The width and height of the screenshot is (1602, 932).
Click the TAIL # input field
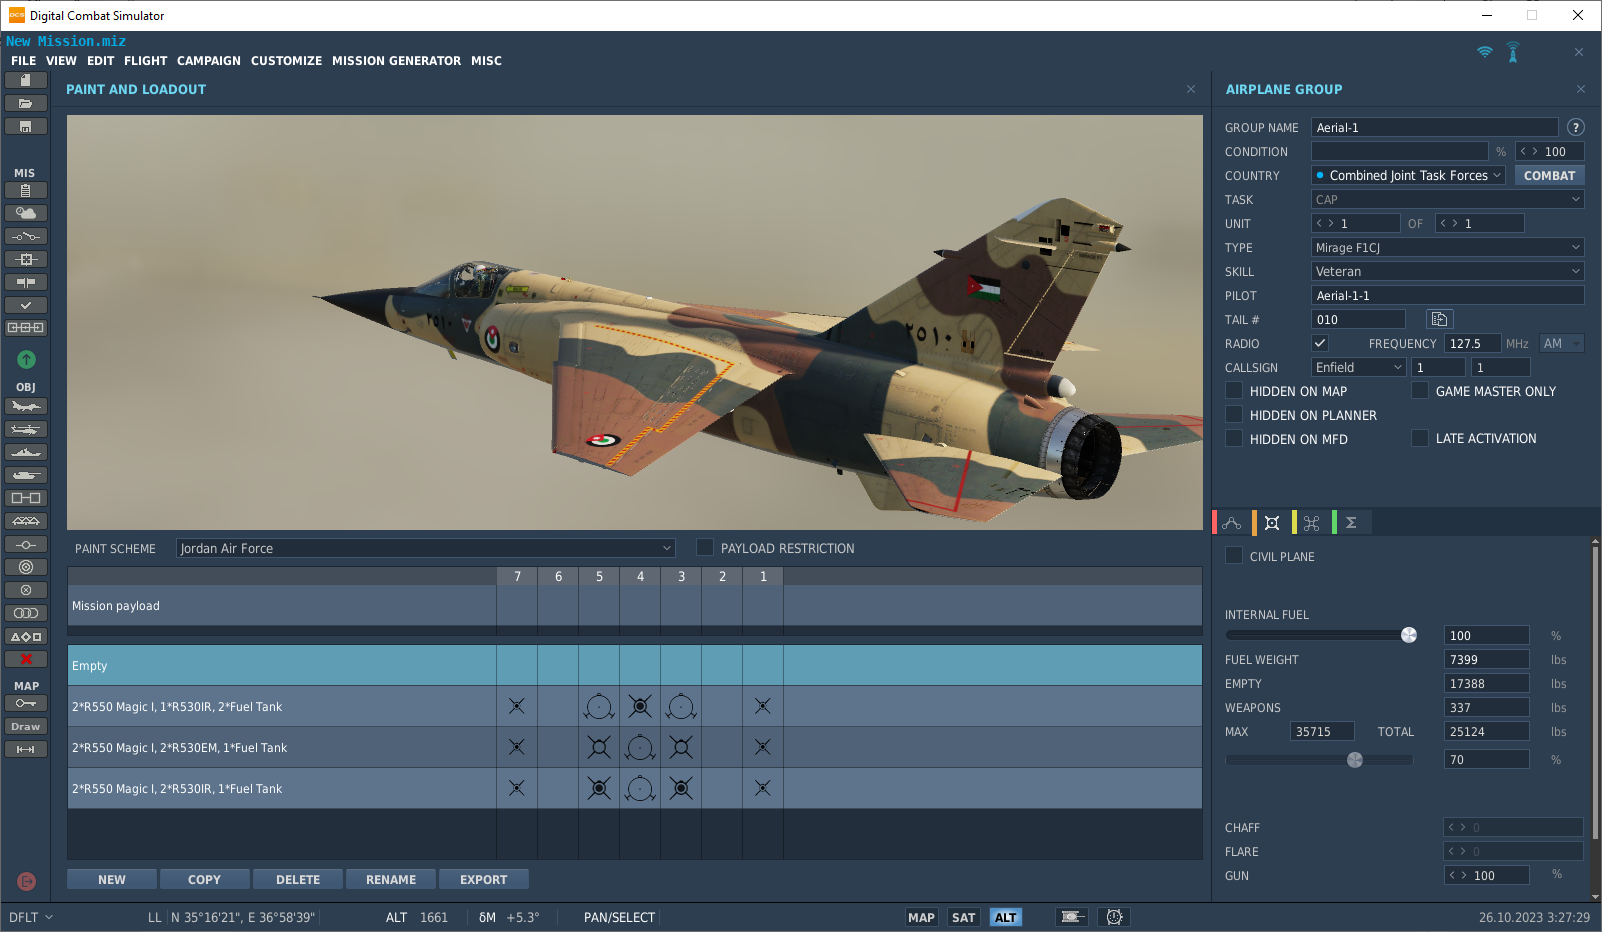click(x=1358, y=319)
